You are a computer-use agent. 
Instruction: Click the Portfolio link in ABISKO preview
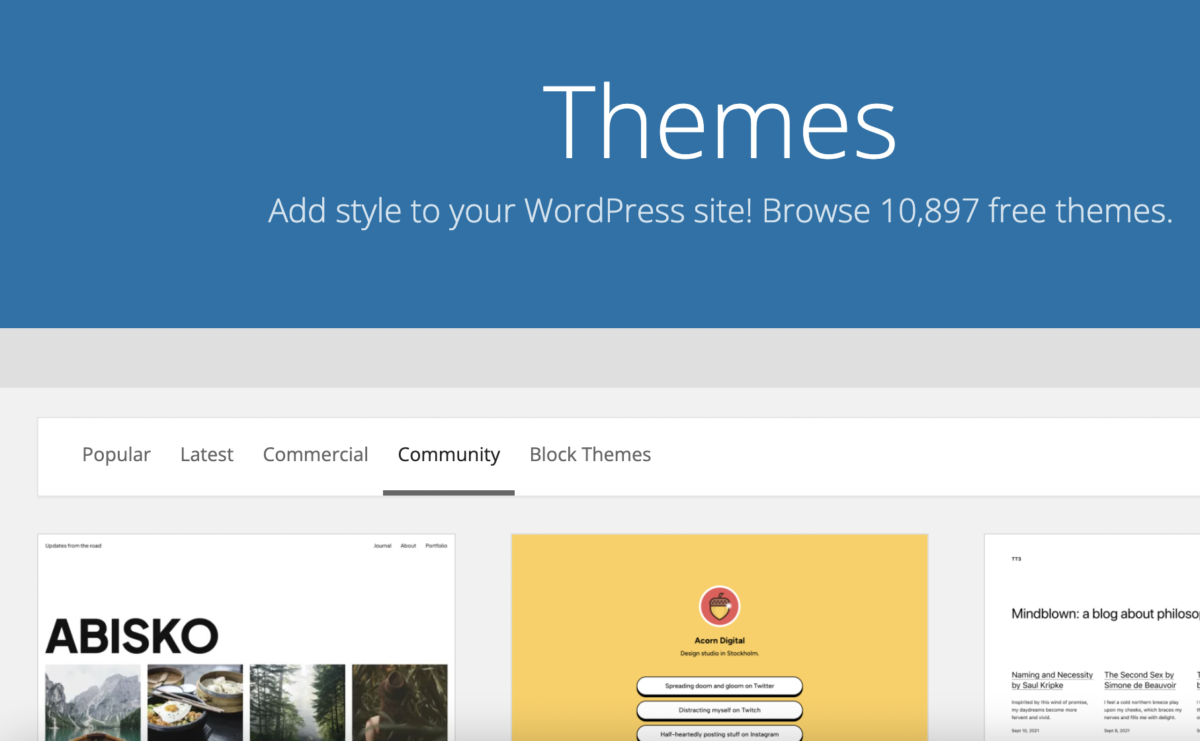436,546
